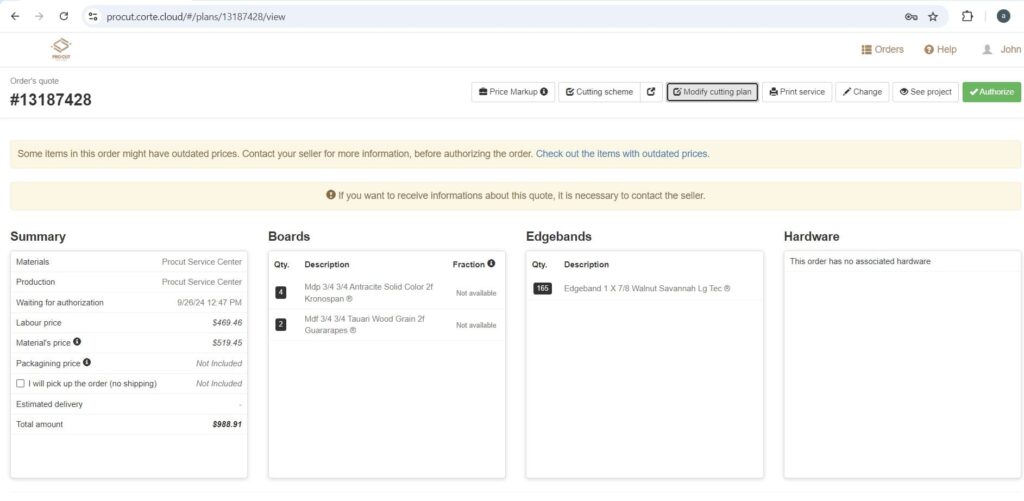Click the Procut logo in the header

61,48
